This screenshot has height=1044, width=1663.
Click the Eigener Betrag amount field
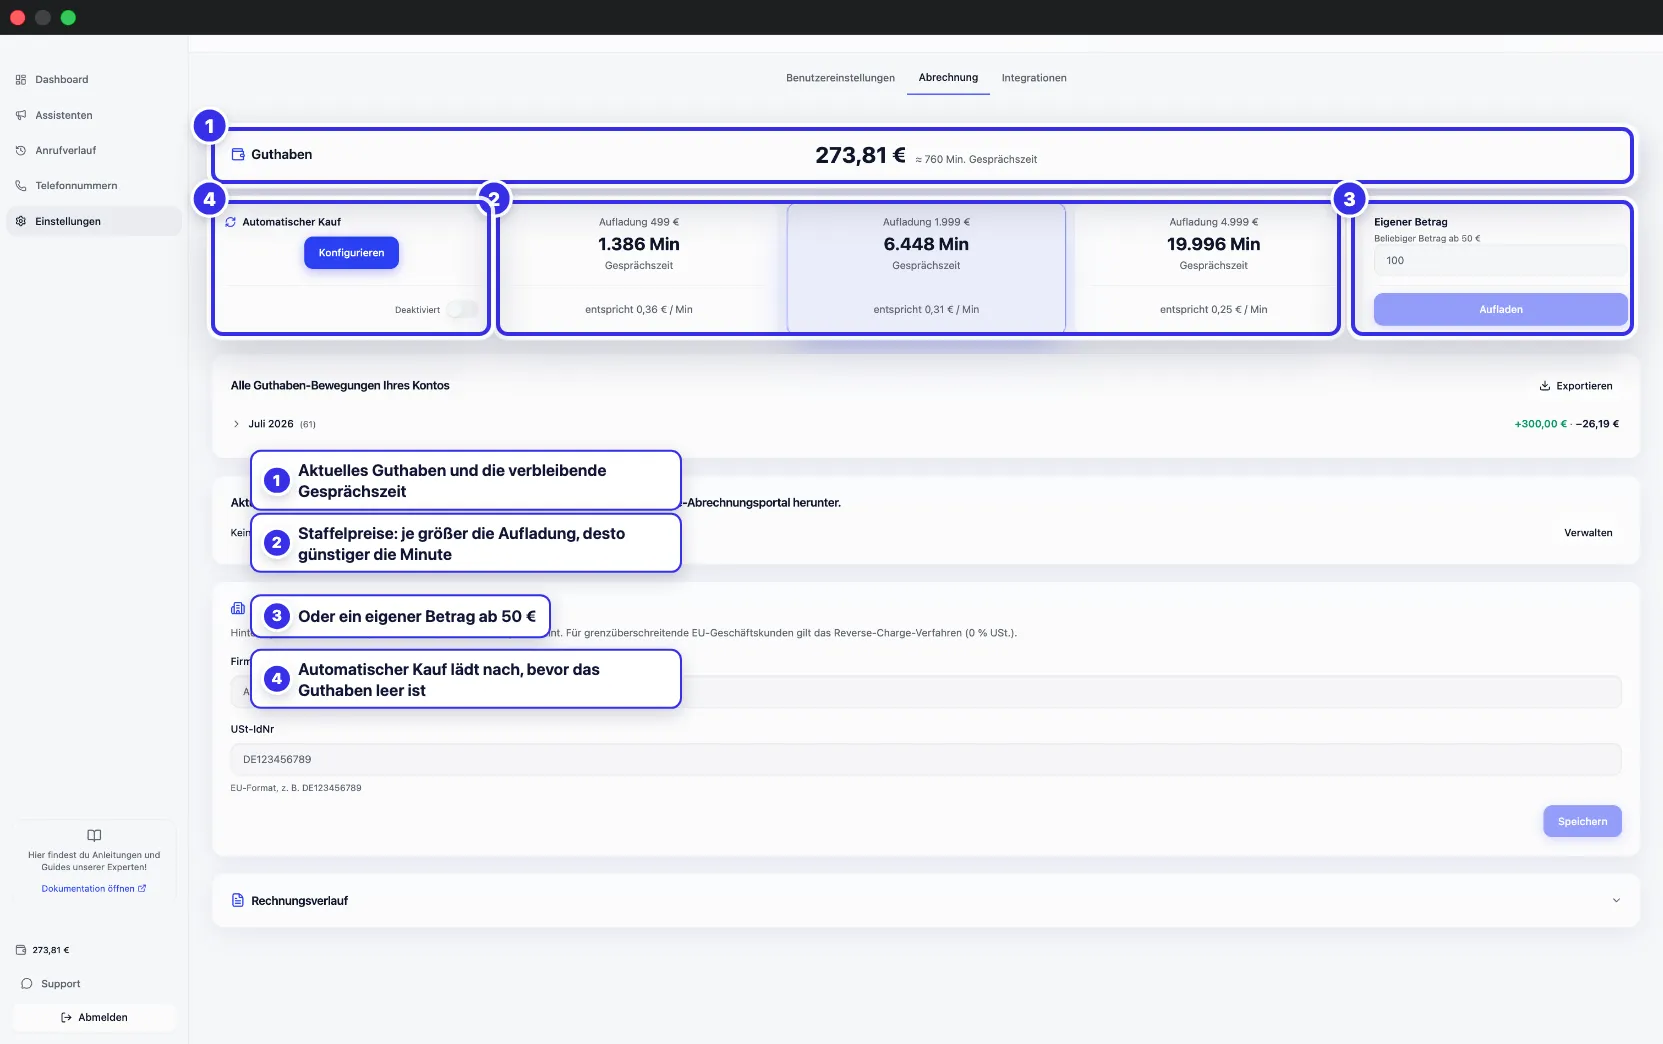1500,261
